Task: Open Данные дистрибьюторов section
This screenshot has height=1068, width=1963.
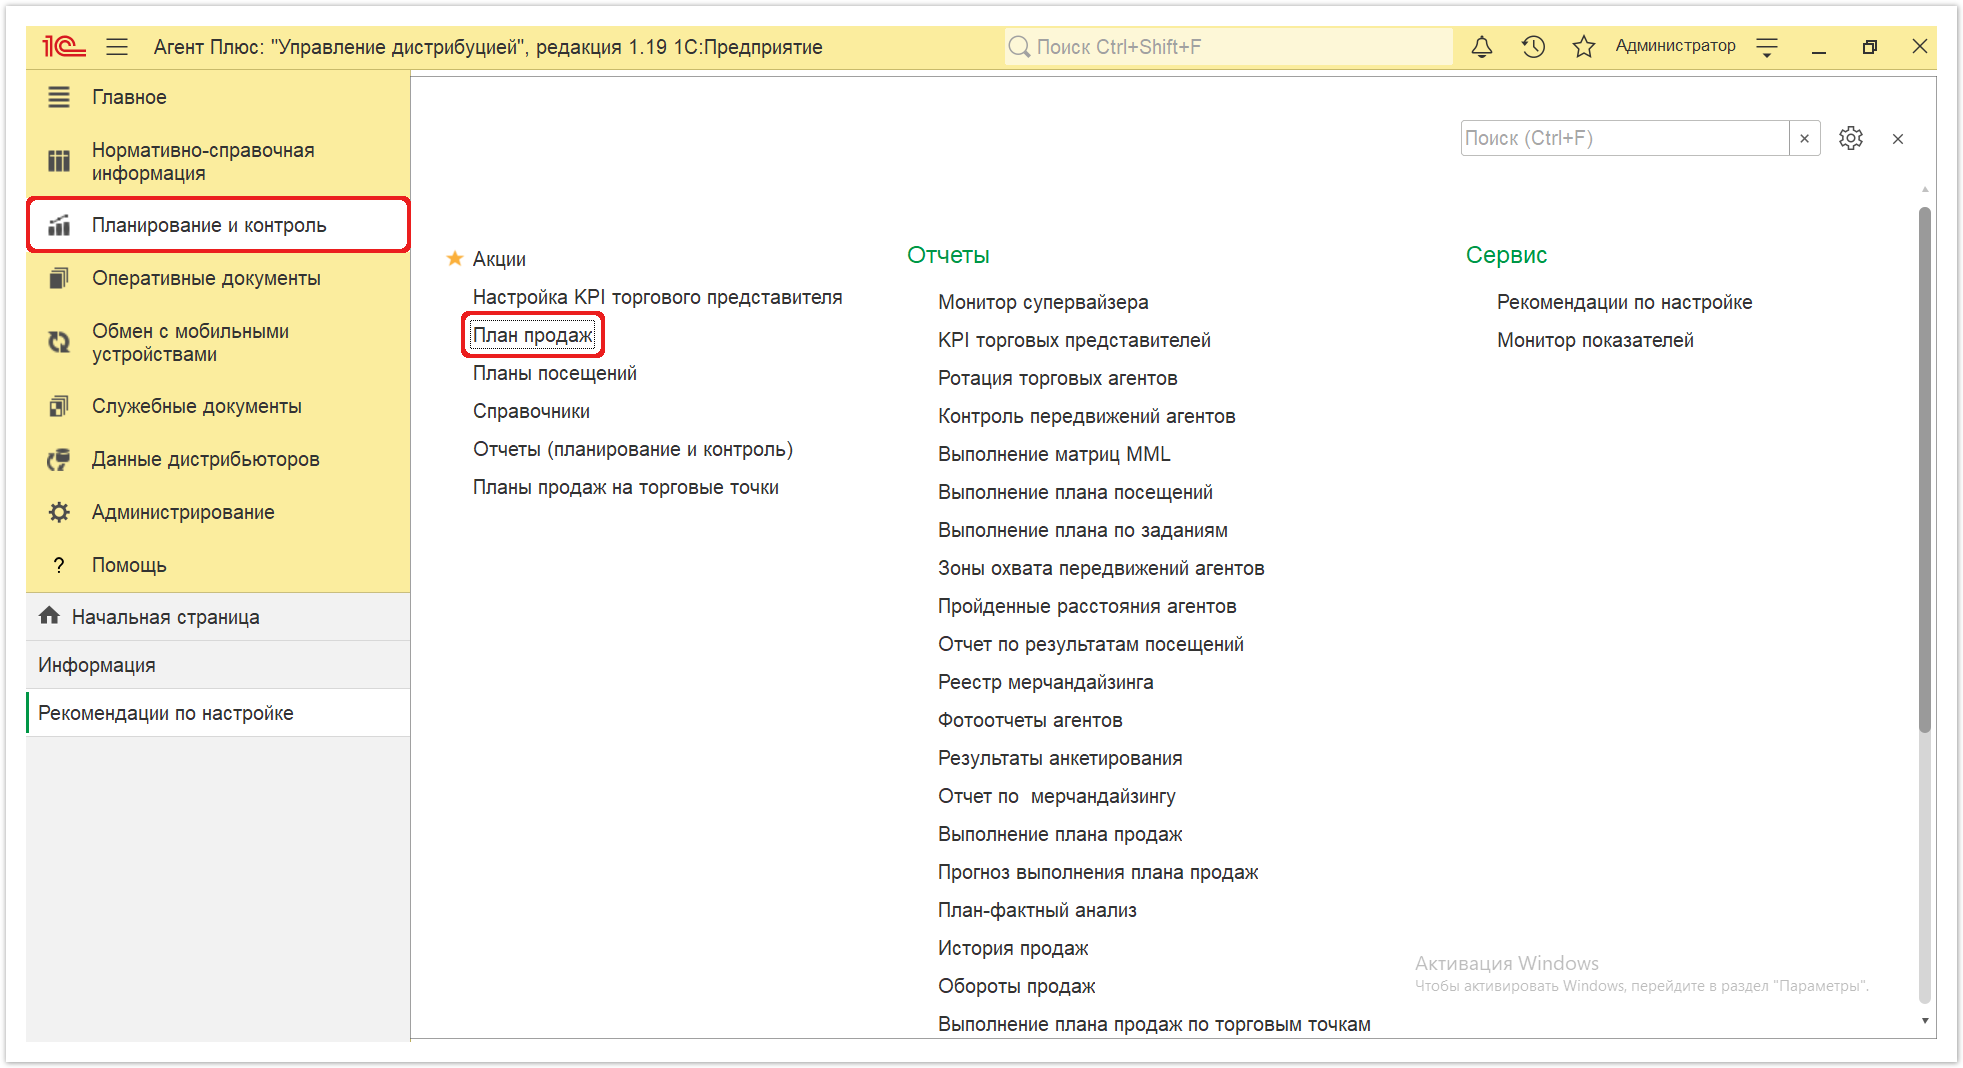Action: pos(218,459)
